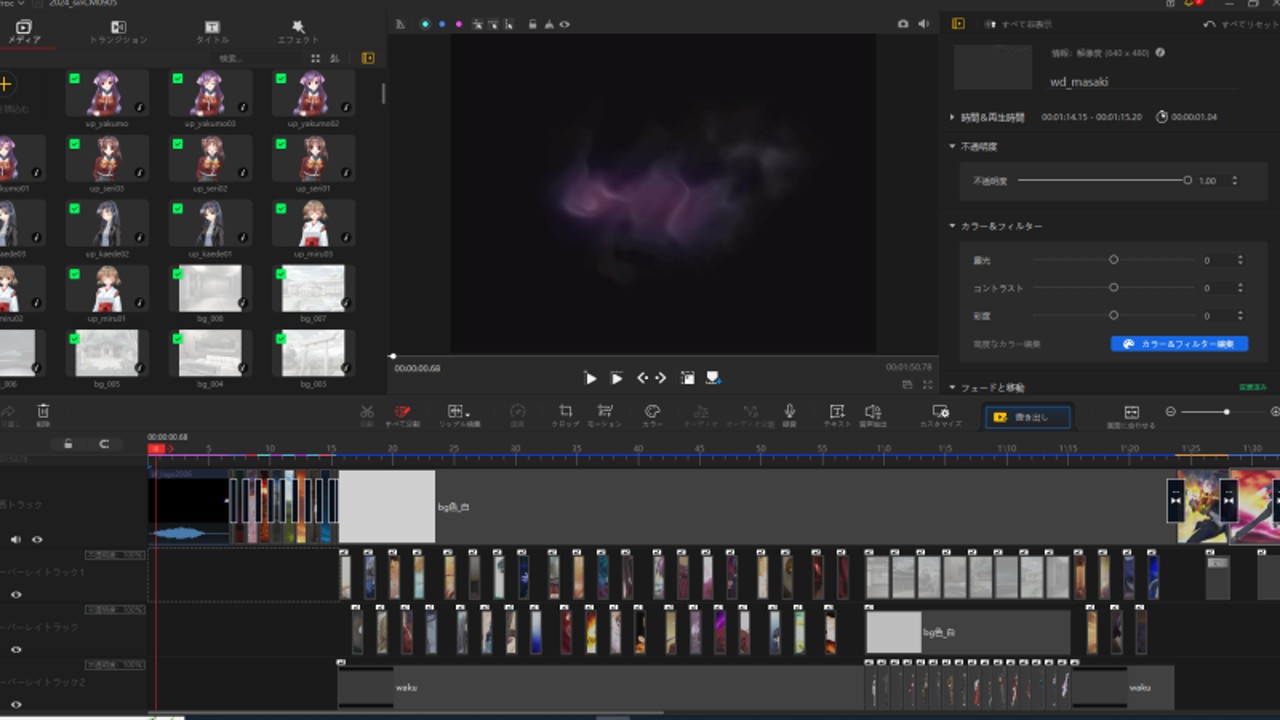Select the up_yakumo media thumbnail

[107, 93]
